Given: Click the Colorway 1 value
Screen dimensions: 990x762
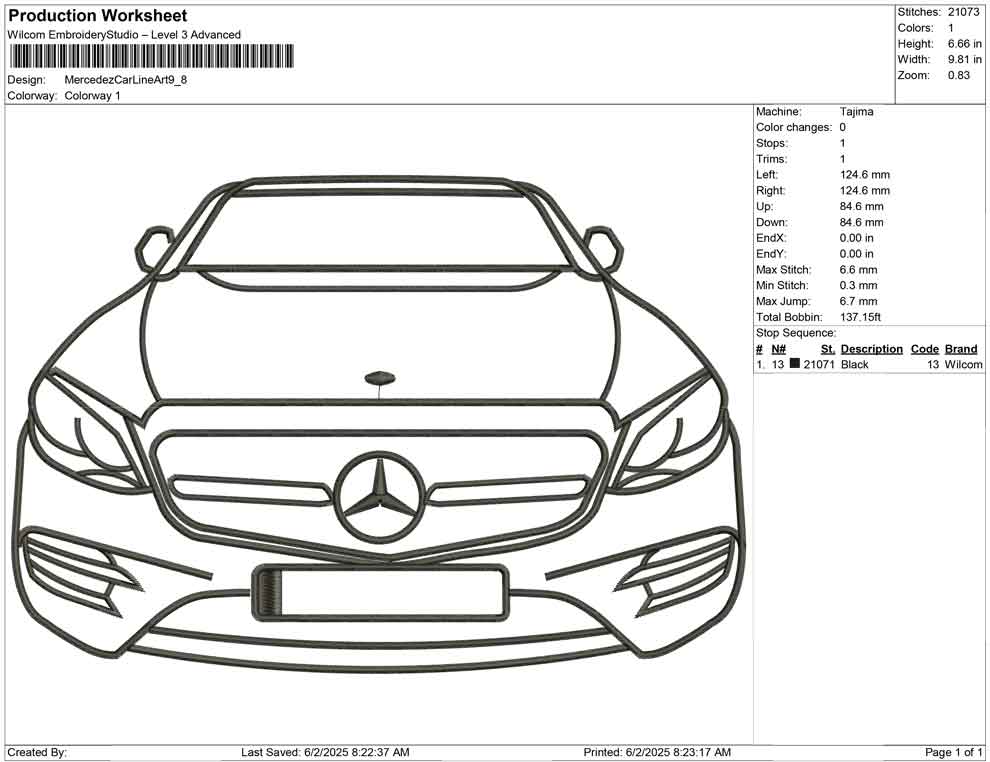Looking at the screenshot, I should (x=92, y=96).
